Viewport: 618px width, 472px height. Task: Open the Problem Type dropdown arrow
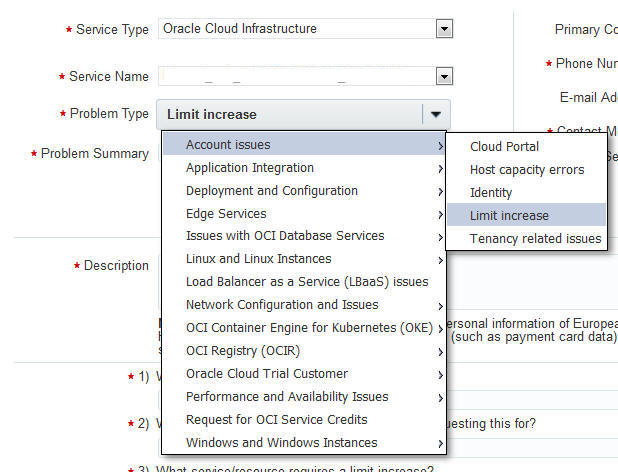click(x=436, y=115)
